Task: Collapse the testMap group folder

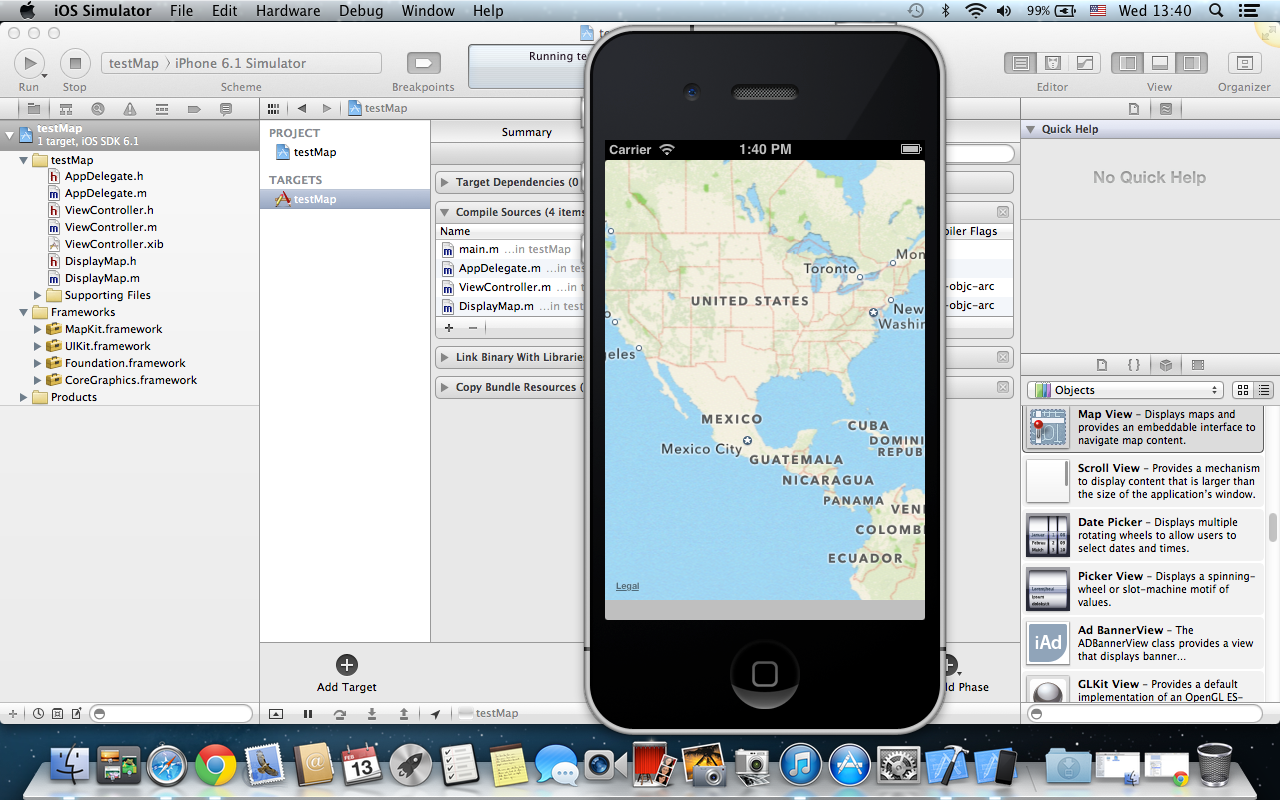Action: point(24,160)
